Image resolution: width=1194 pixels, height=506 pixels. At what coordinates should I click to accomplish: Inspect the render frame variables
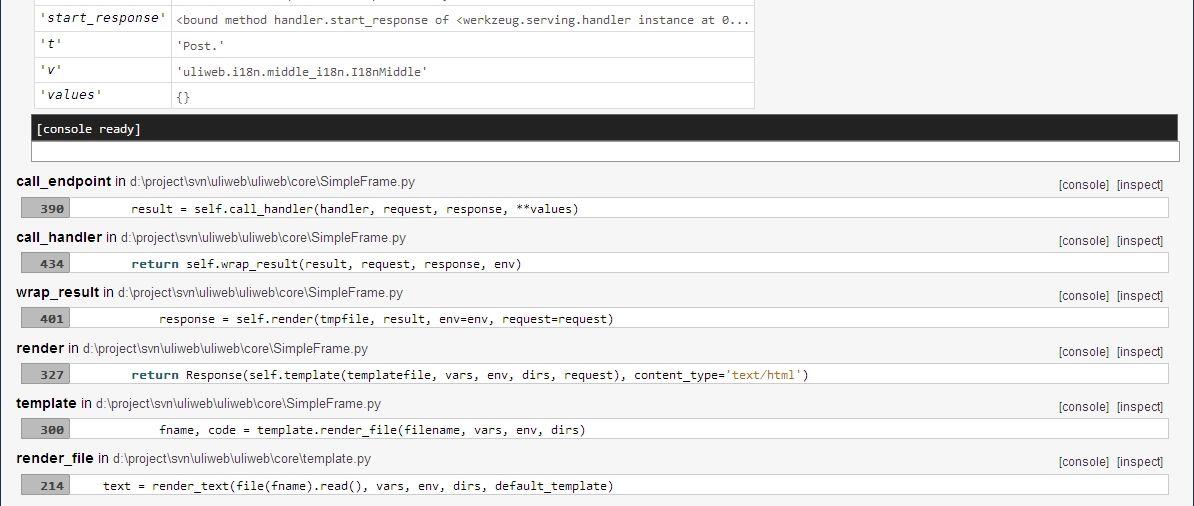click(x=1139, y=352)
